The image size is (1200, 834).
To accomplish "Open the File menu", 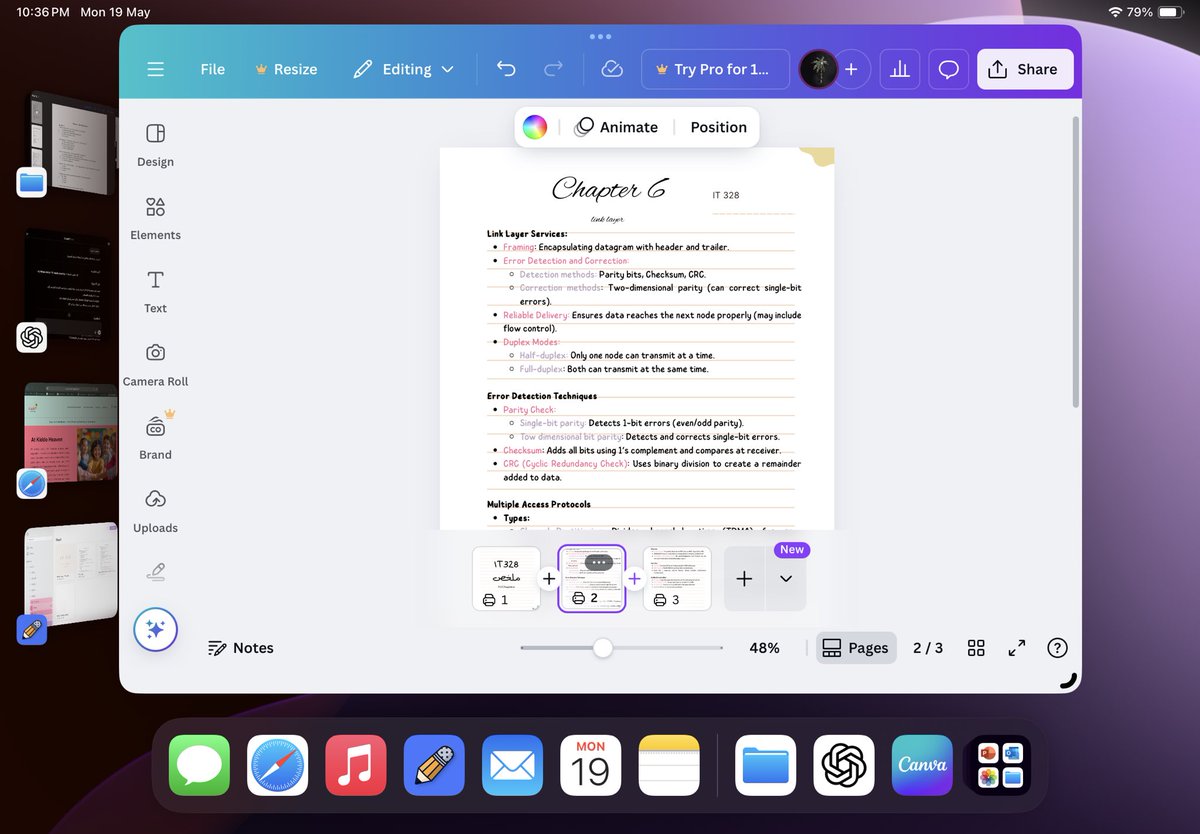I will pos(212,69).
